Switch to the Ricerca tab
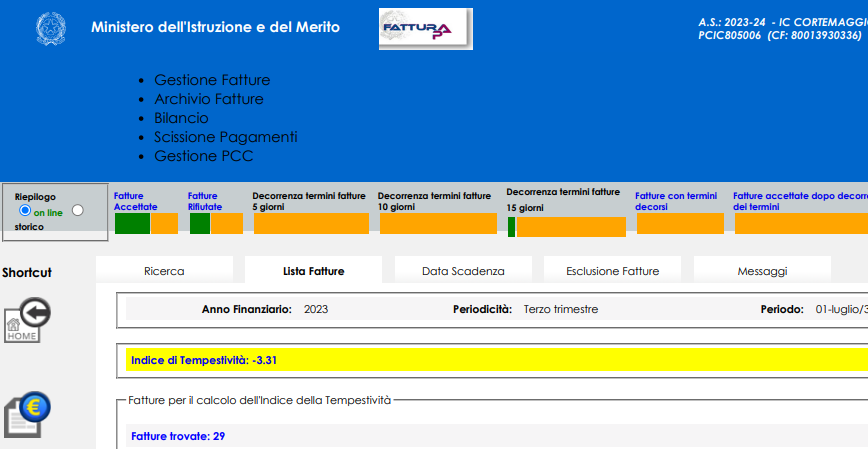868x449 pixels. click(164, 270)
